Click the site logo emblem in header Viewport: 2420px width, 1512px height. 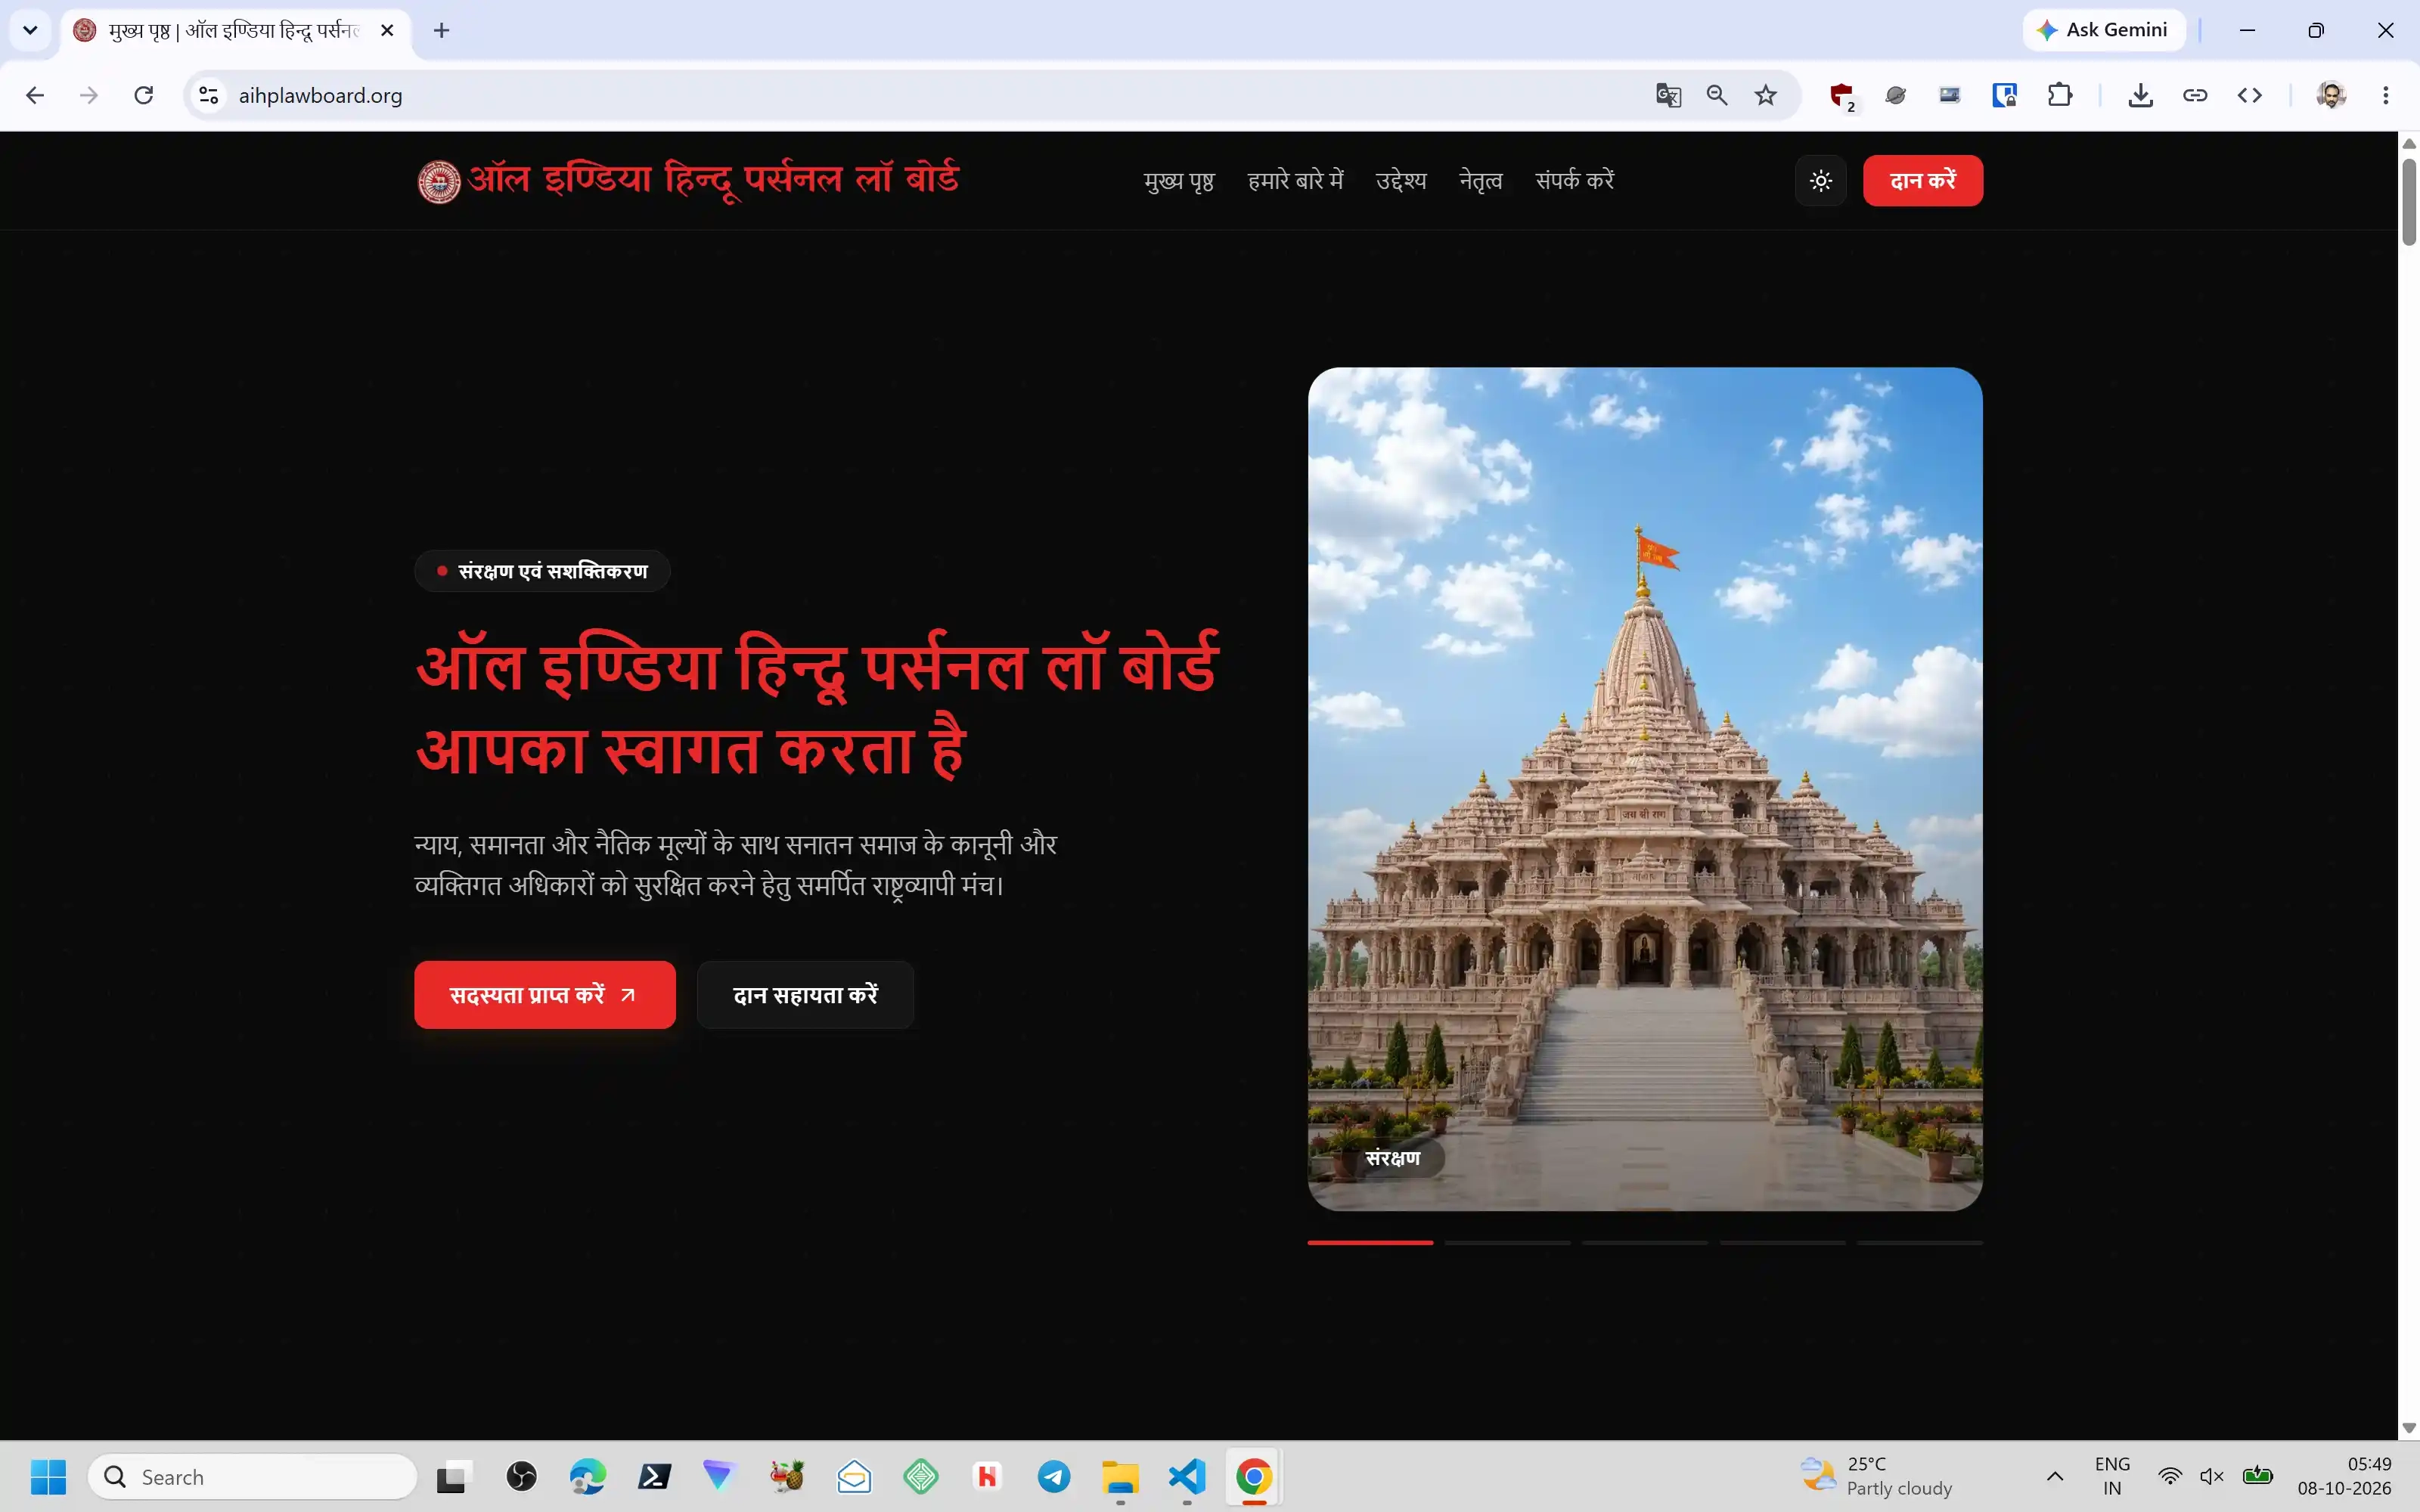click(438, 182)
